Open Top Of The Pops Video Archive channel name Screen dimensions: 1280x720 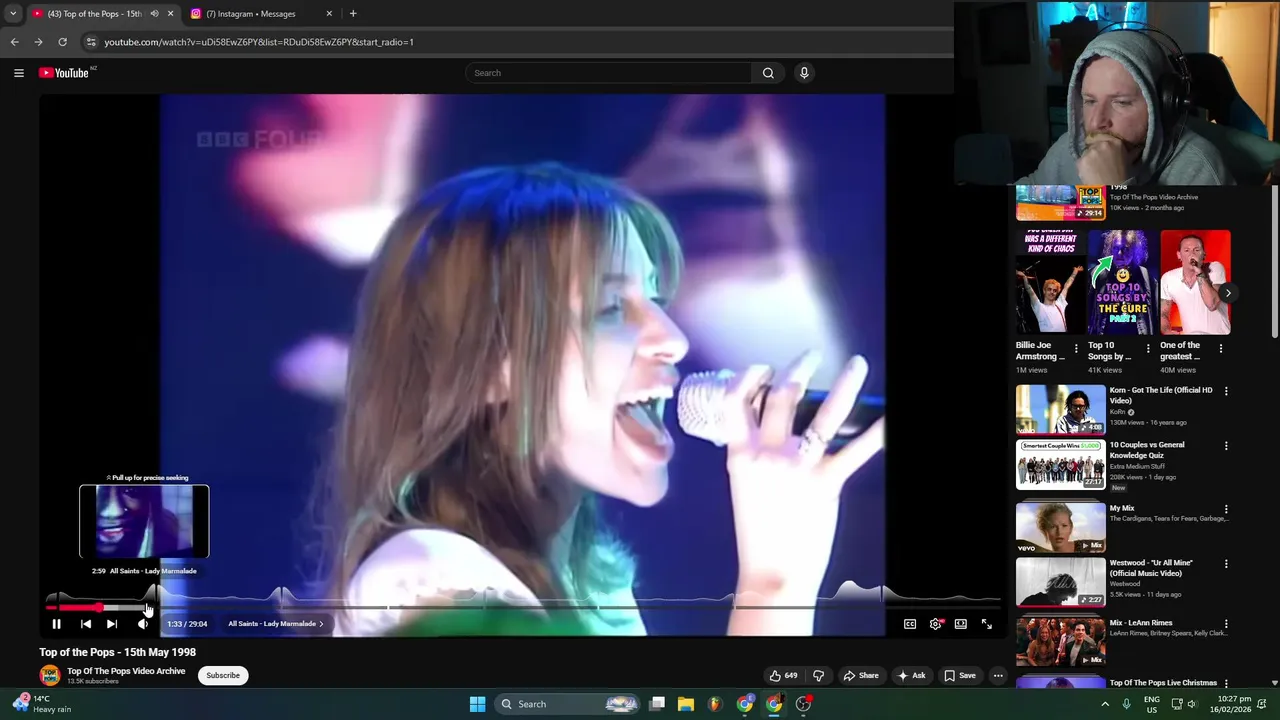click(x=126, y=671)
